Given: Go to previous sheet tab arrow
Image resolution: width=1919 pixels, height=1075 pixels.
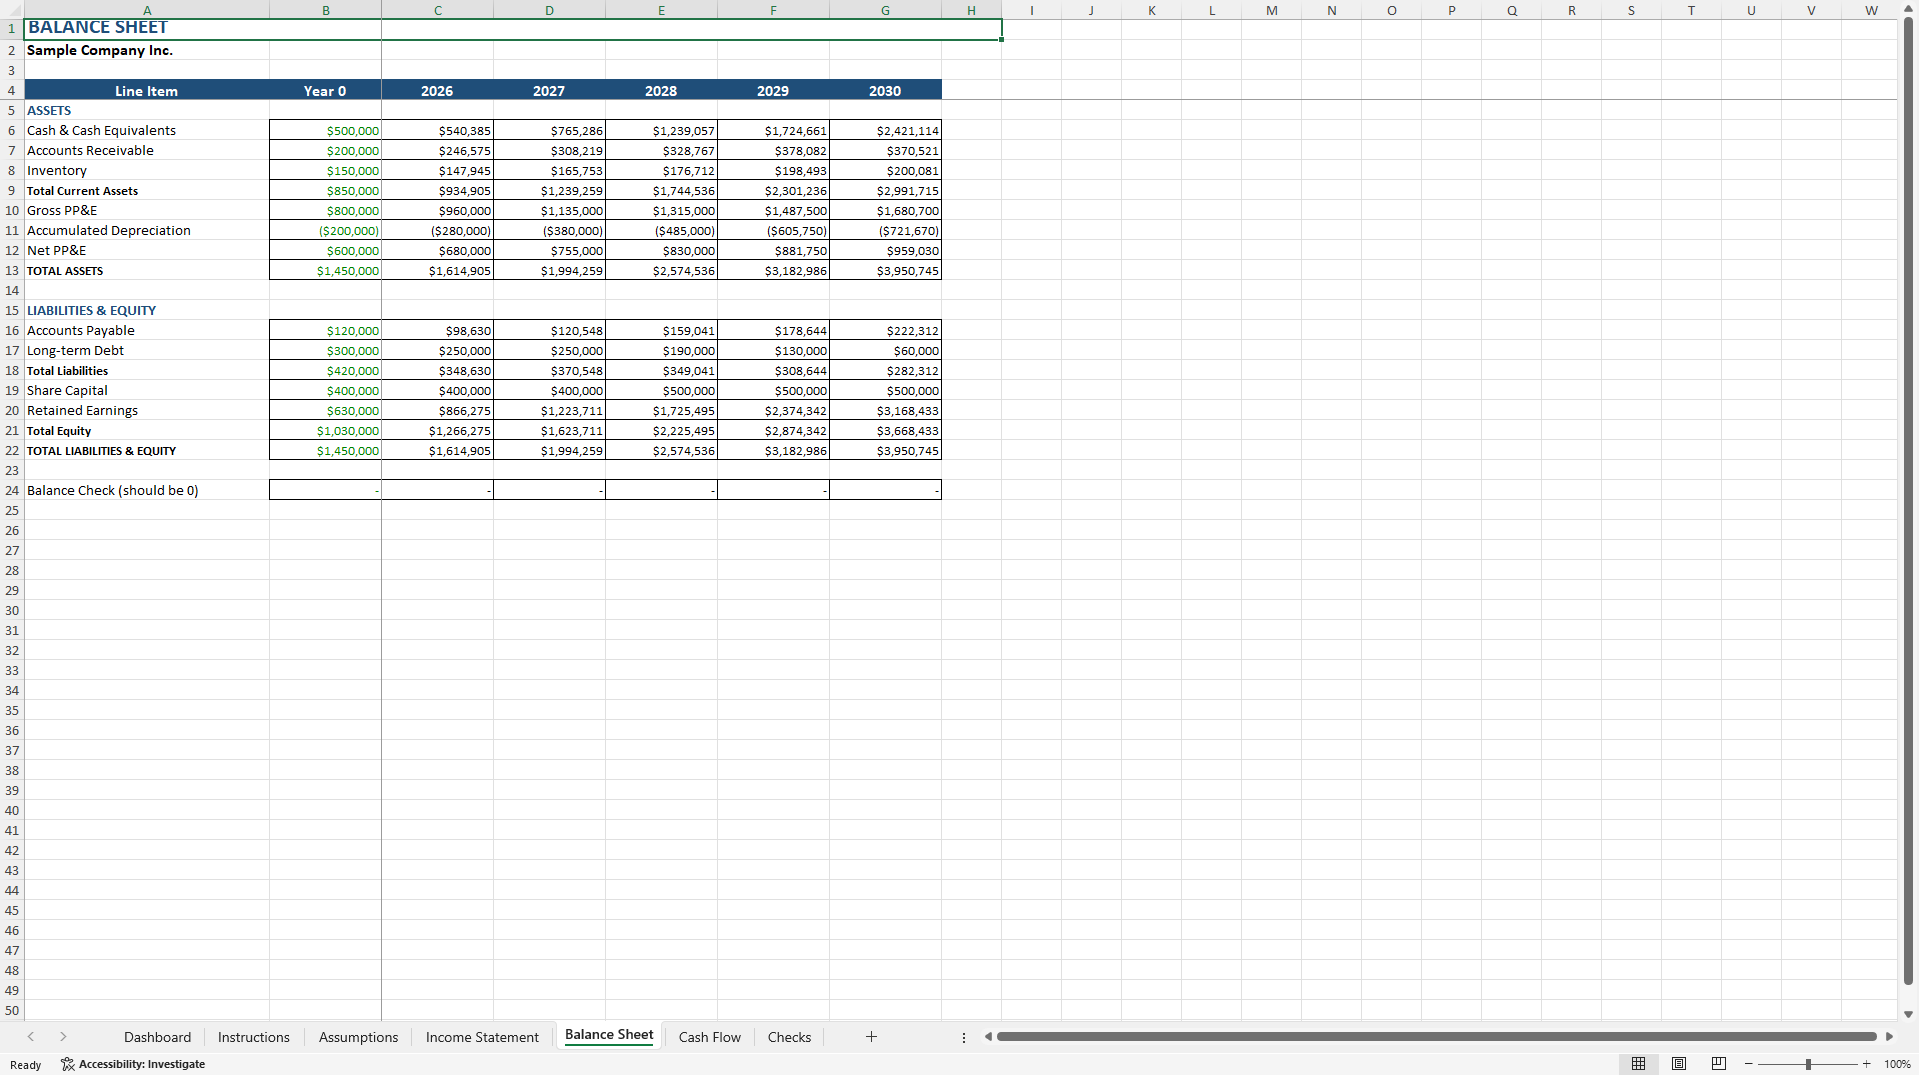Looking at the screenshot, I should point(31,1037).
